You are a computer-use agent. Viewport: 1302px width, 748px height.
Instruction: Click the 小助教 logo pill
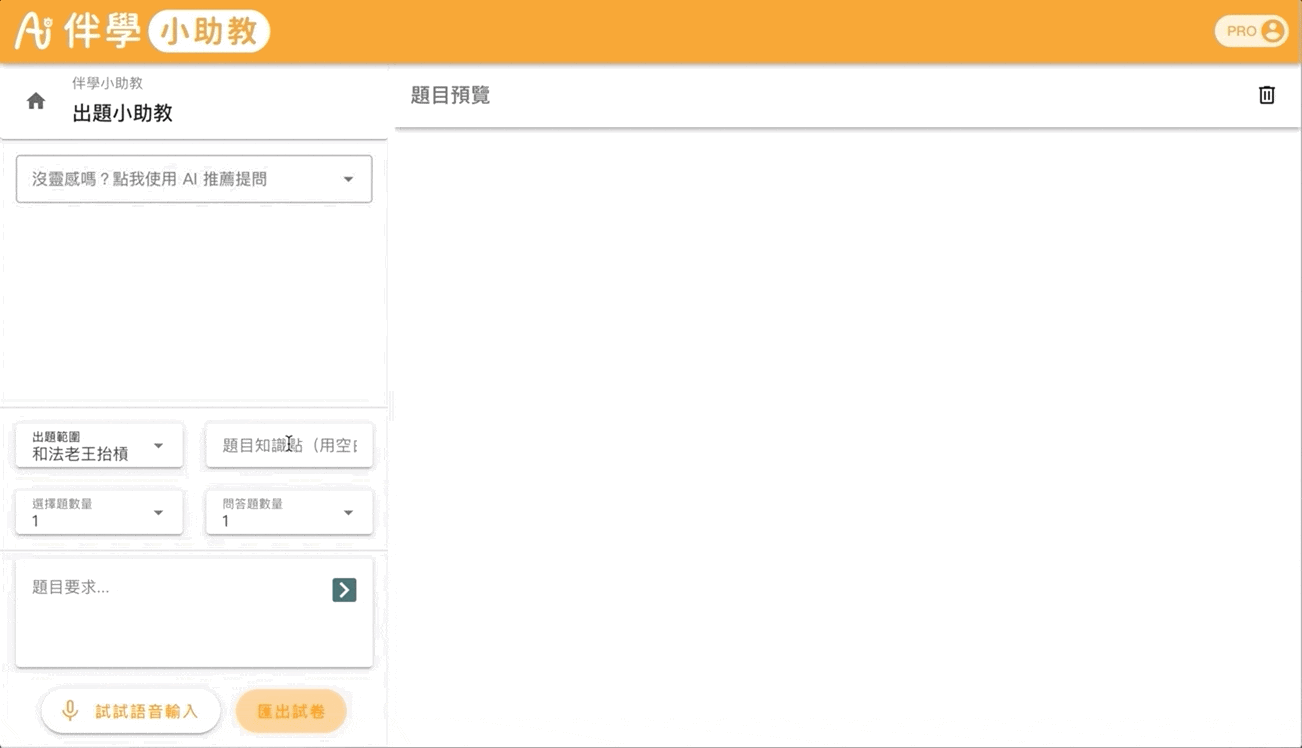[x=209, y=31]
